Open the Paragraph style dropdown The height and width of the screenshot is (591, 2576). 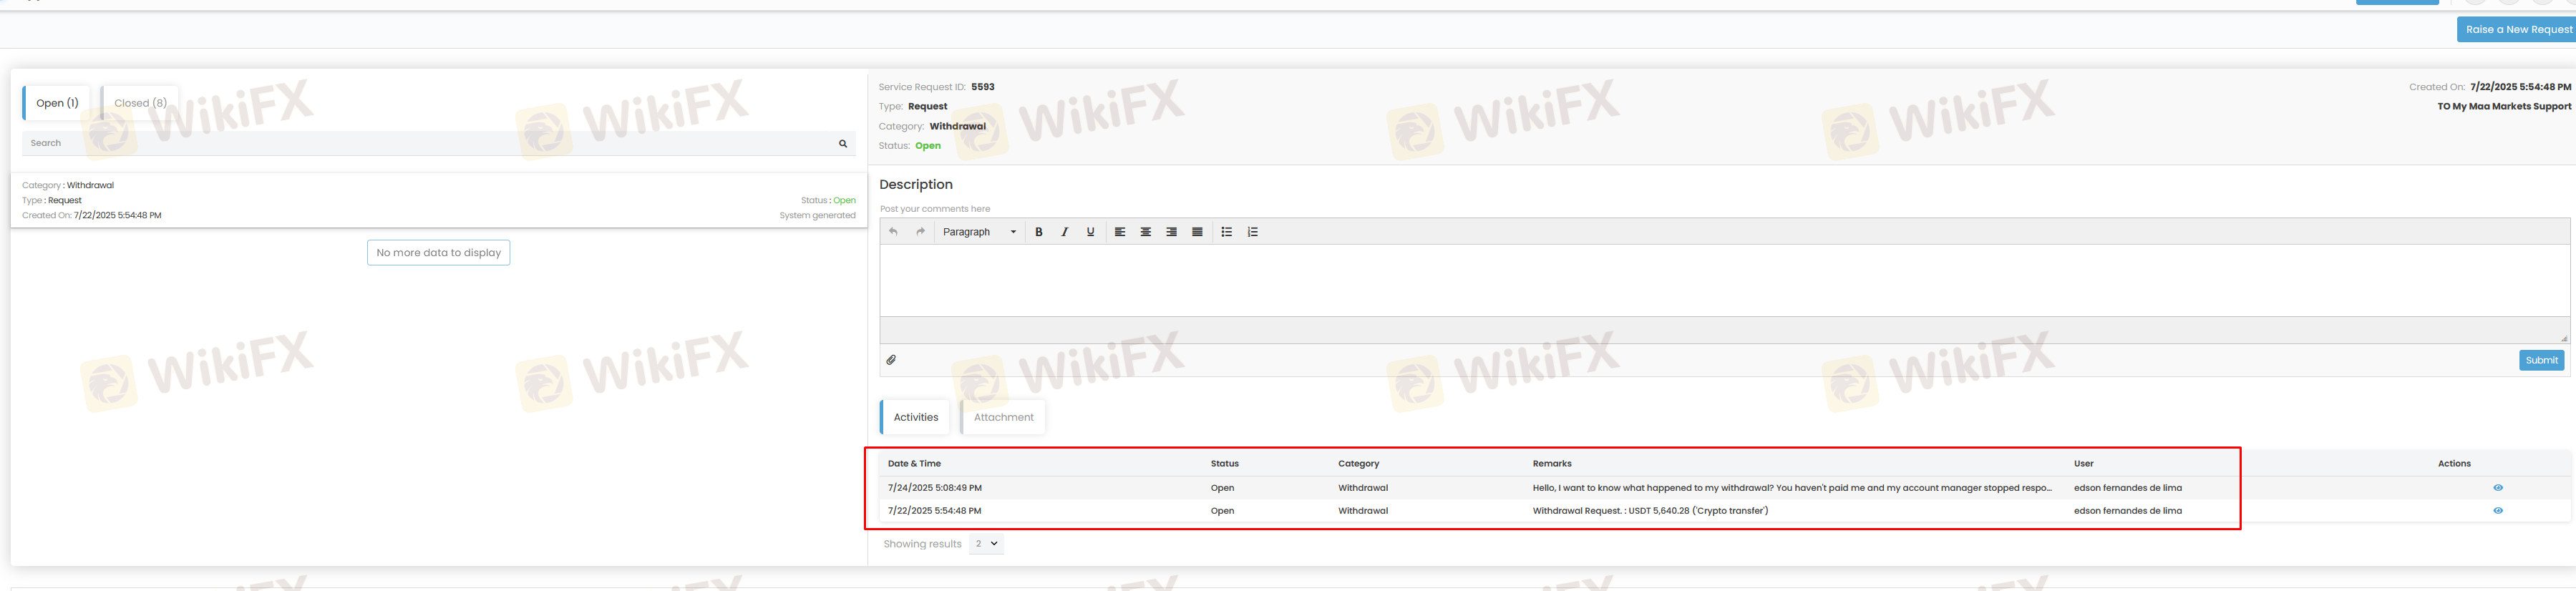(979, 232)
